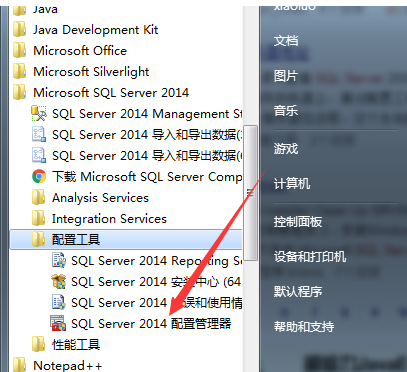Click the SQL Server 2014 错误和使用情况 icon
This screenshot has width=407, height=372.
pos(59,302)
